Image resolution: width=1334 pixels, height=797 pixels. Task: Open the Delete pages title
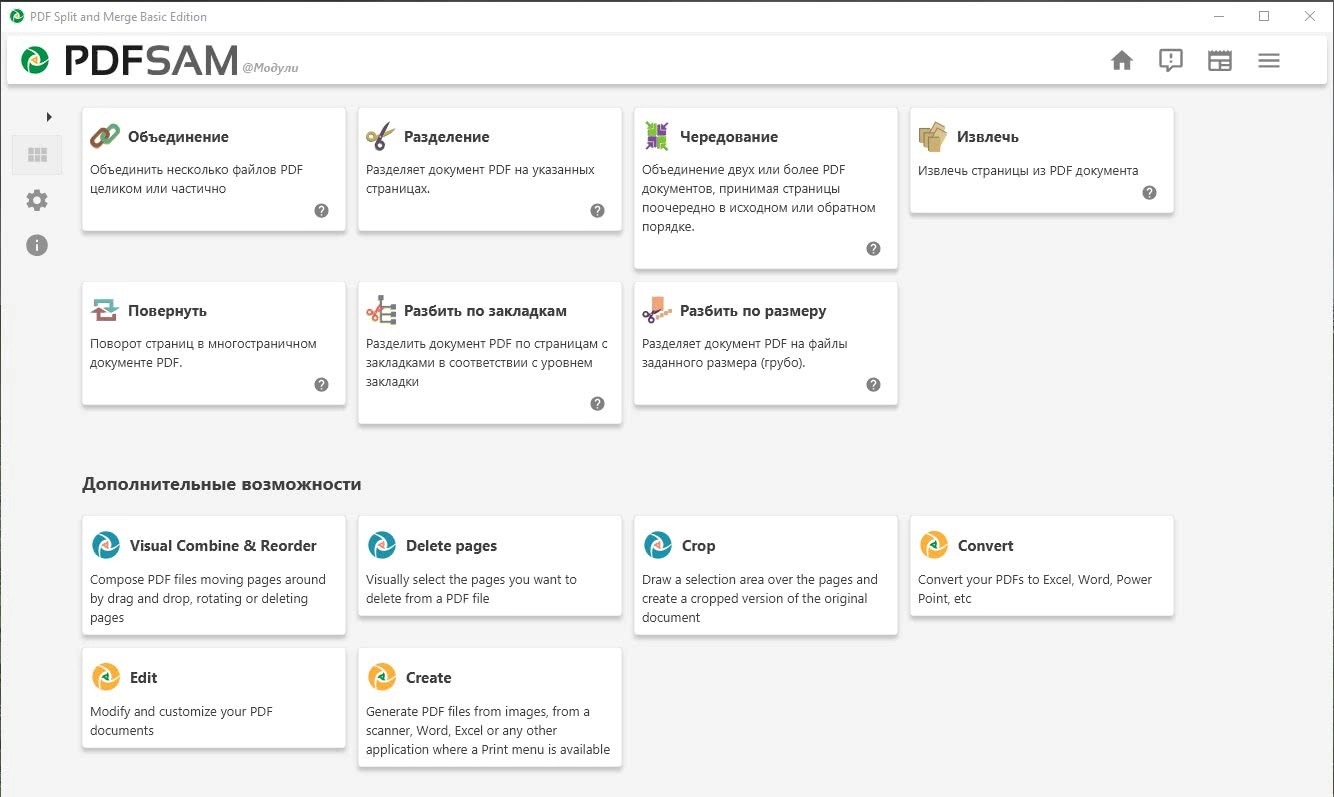451,546
